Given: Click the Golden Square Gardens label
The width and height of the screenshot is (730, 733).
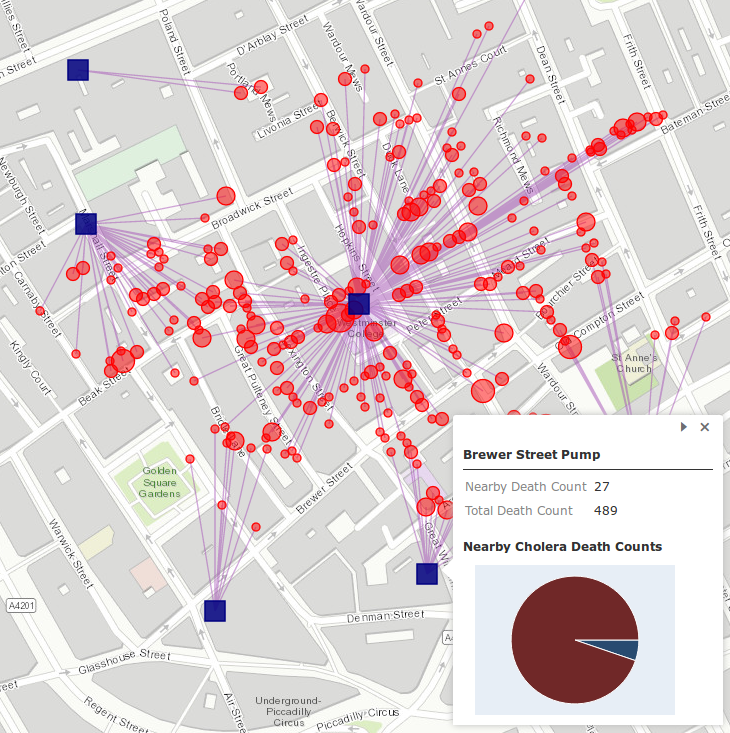Looking at the screenshot, I should 160,482.
